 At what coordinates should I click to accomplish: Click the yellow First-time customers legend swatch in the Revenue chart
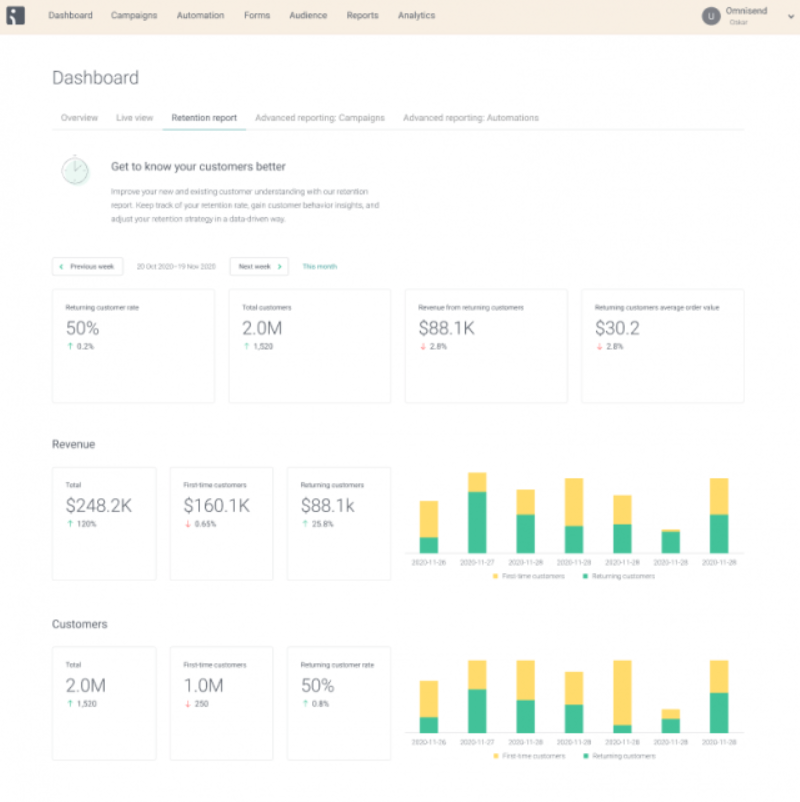tap(495, 576)
